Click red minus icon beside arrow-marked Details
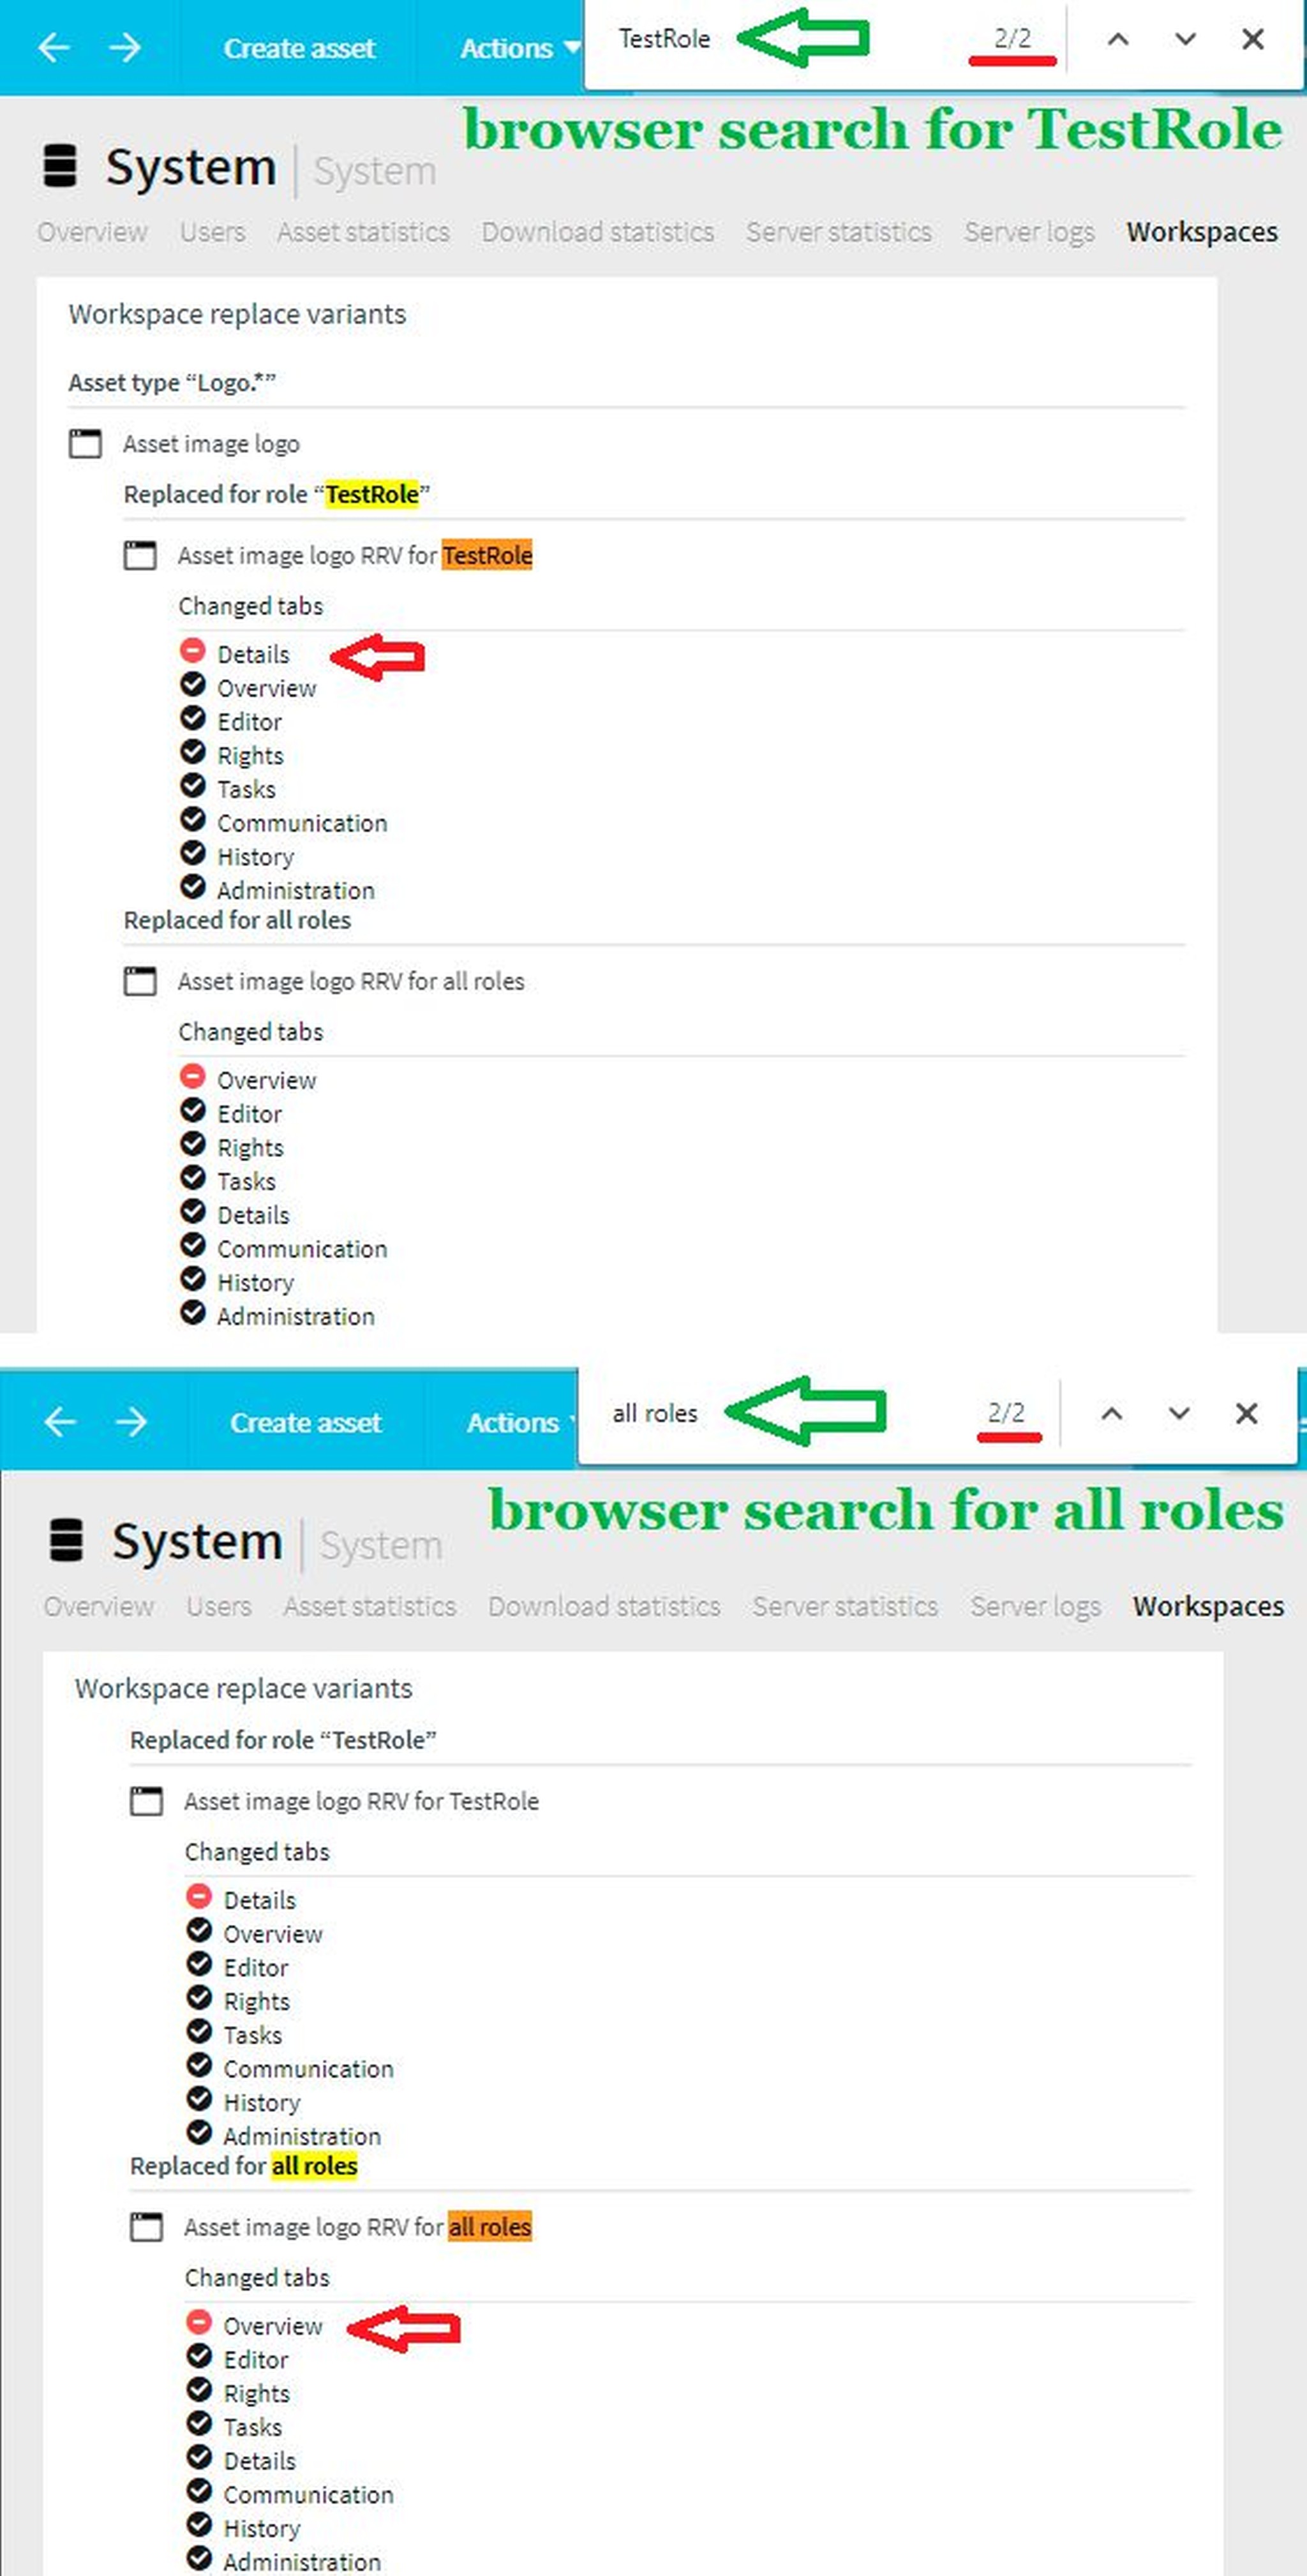 pos(193,651)
